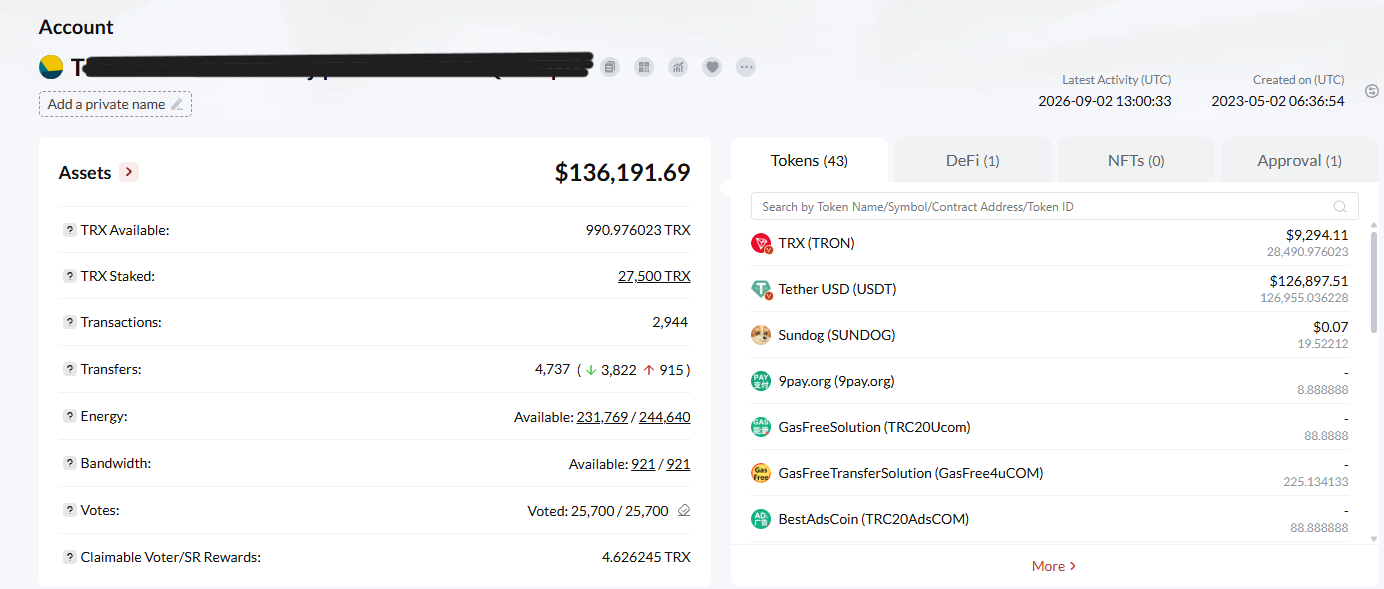The height and width of the screenshot is (589, 1384).
Task: Click the help icon next to Claimable Voter/SR Rewards
Action: [x=69, y=557]
